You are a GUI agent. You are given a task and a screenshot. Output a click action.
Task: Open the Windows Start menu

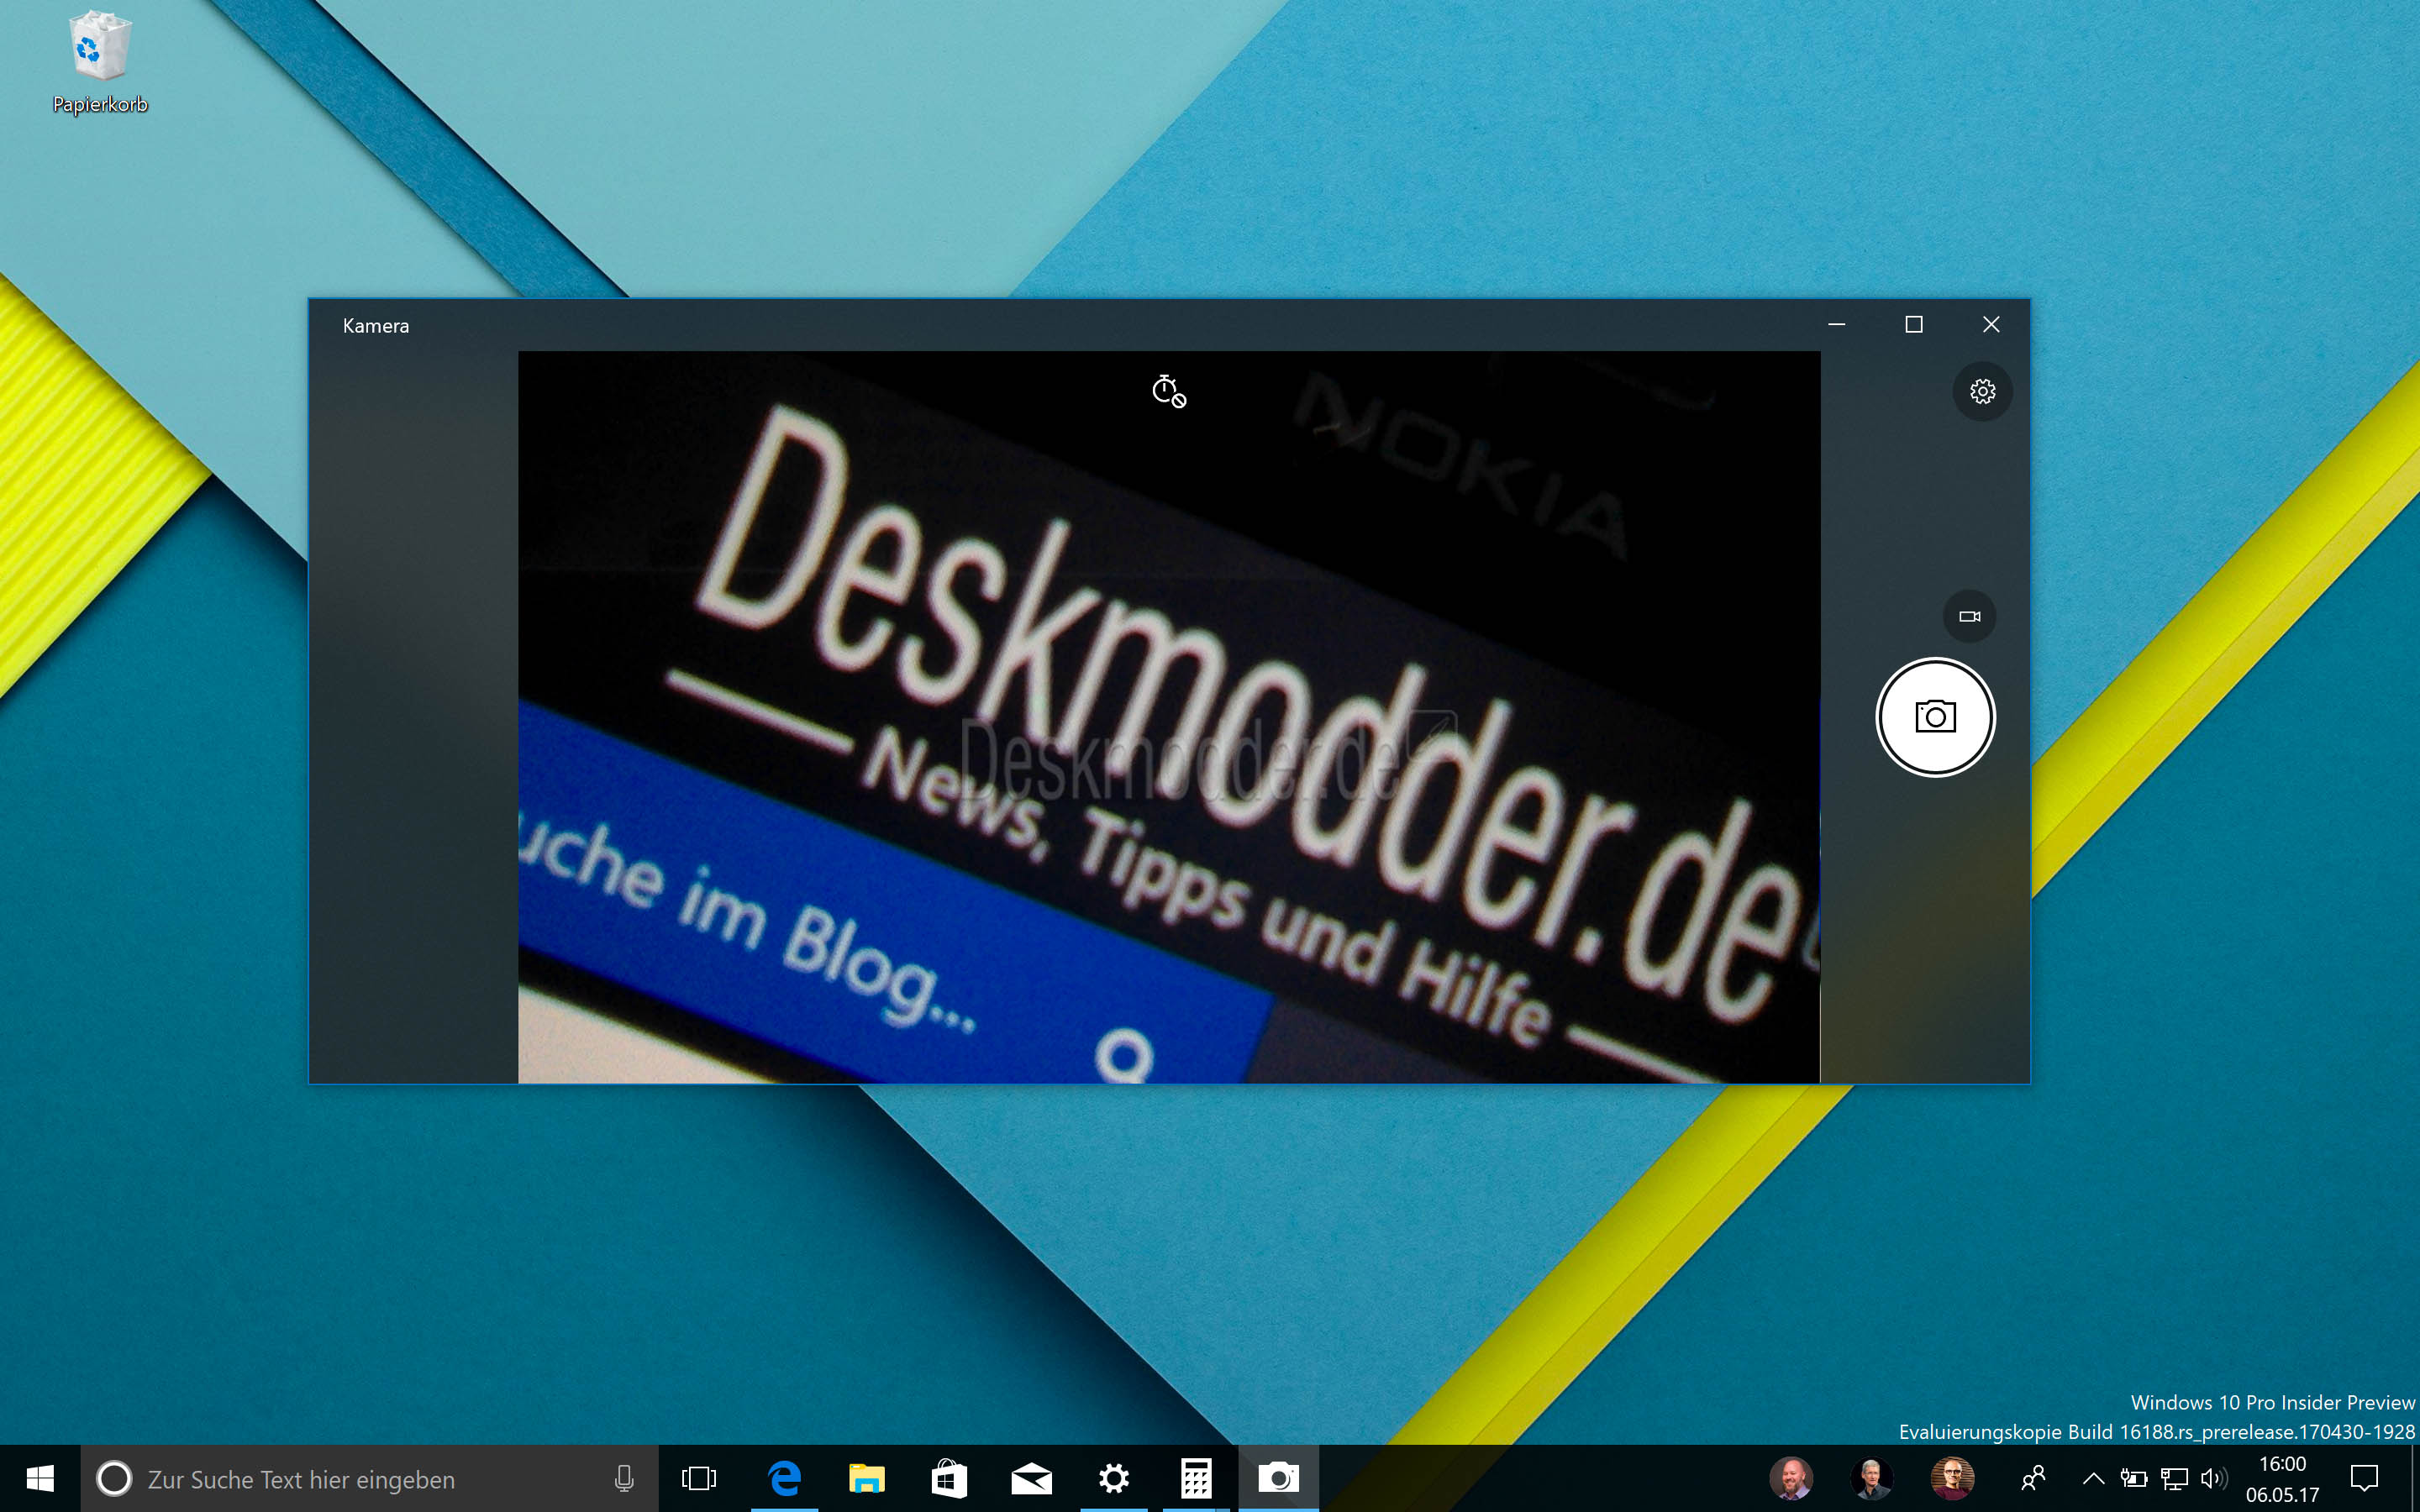click(x=40, y=1478)
